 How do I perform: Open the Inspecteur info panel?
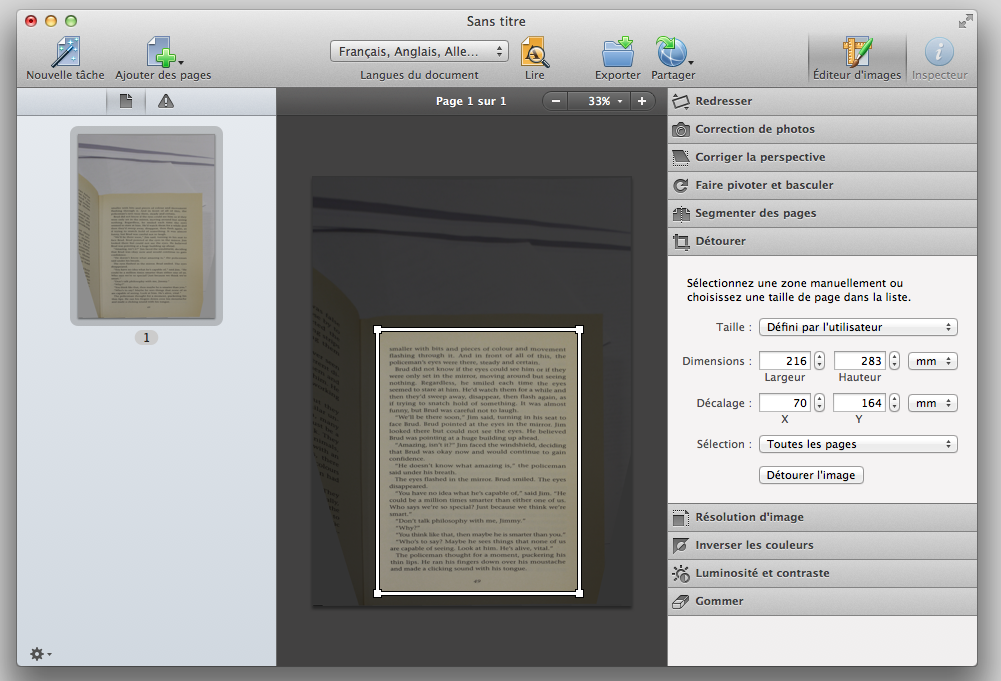[939, 52]
